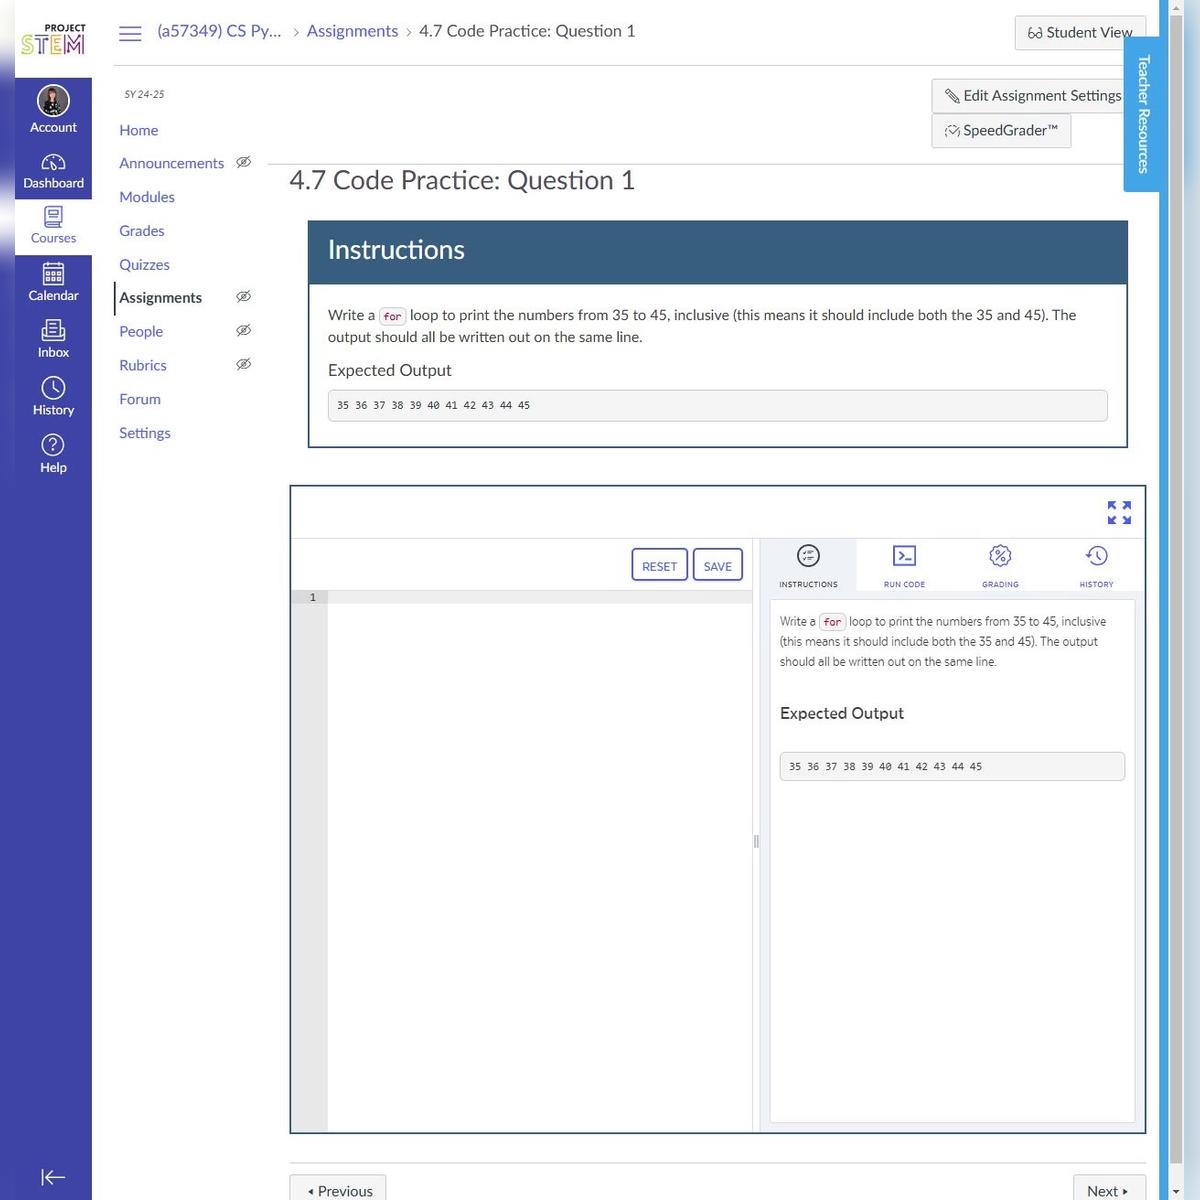Launch SpeedGrader

click(x=1001, y=130)
